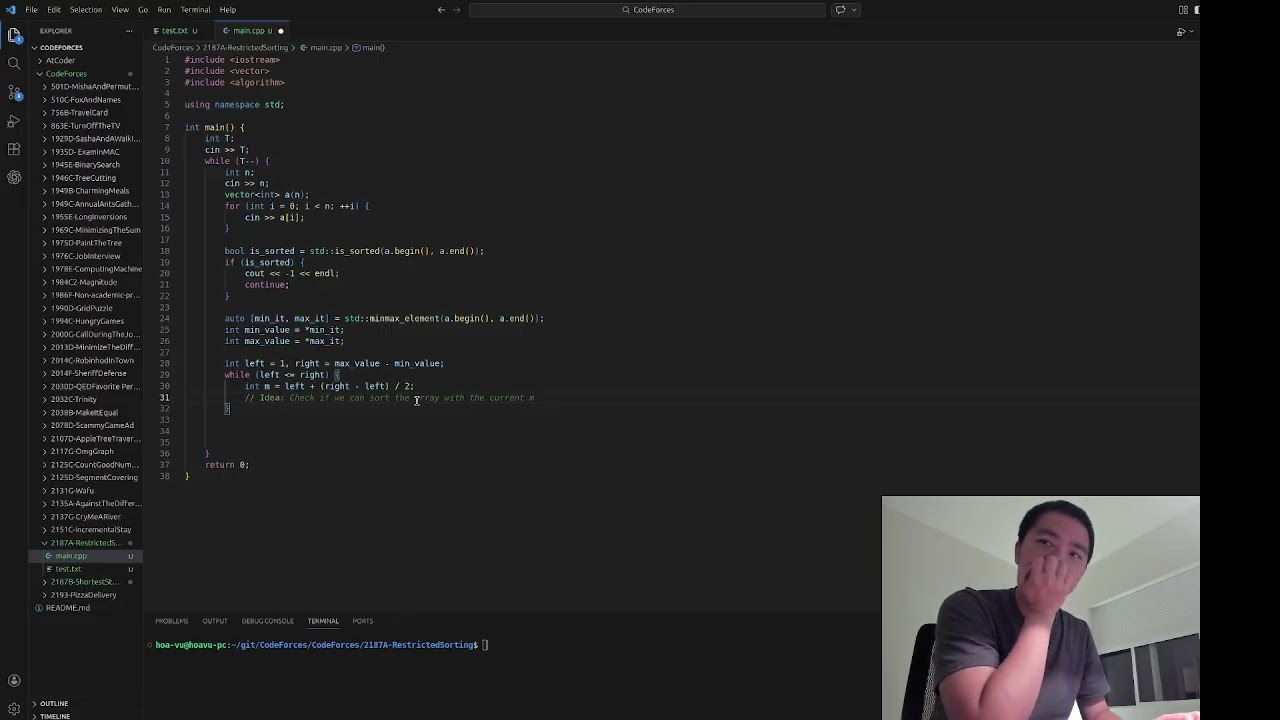The width and height of the screenshot is (1280, 720).
Task: Open the Accounts menu icon
Action: coord(14,681)
